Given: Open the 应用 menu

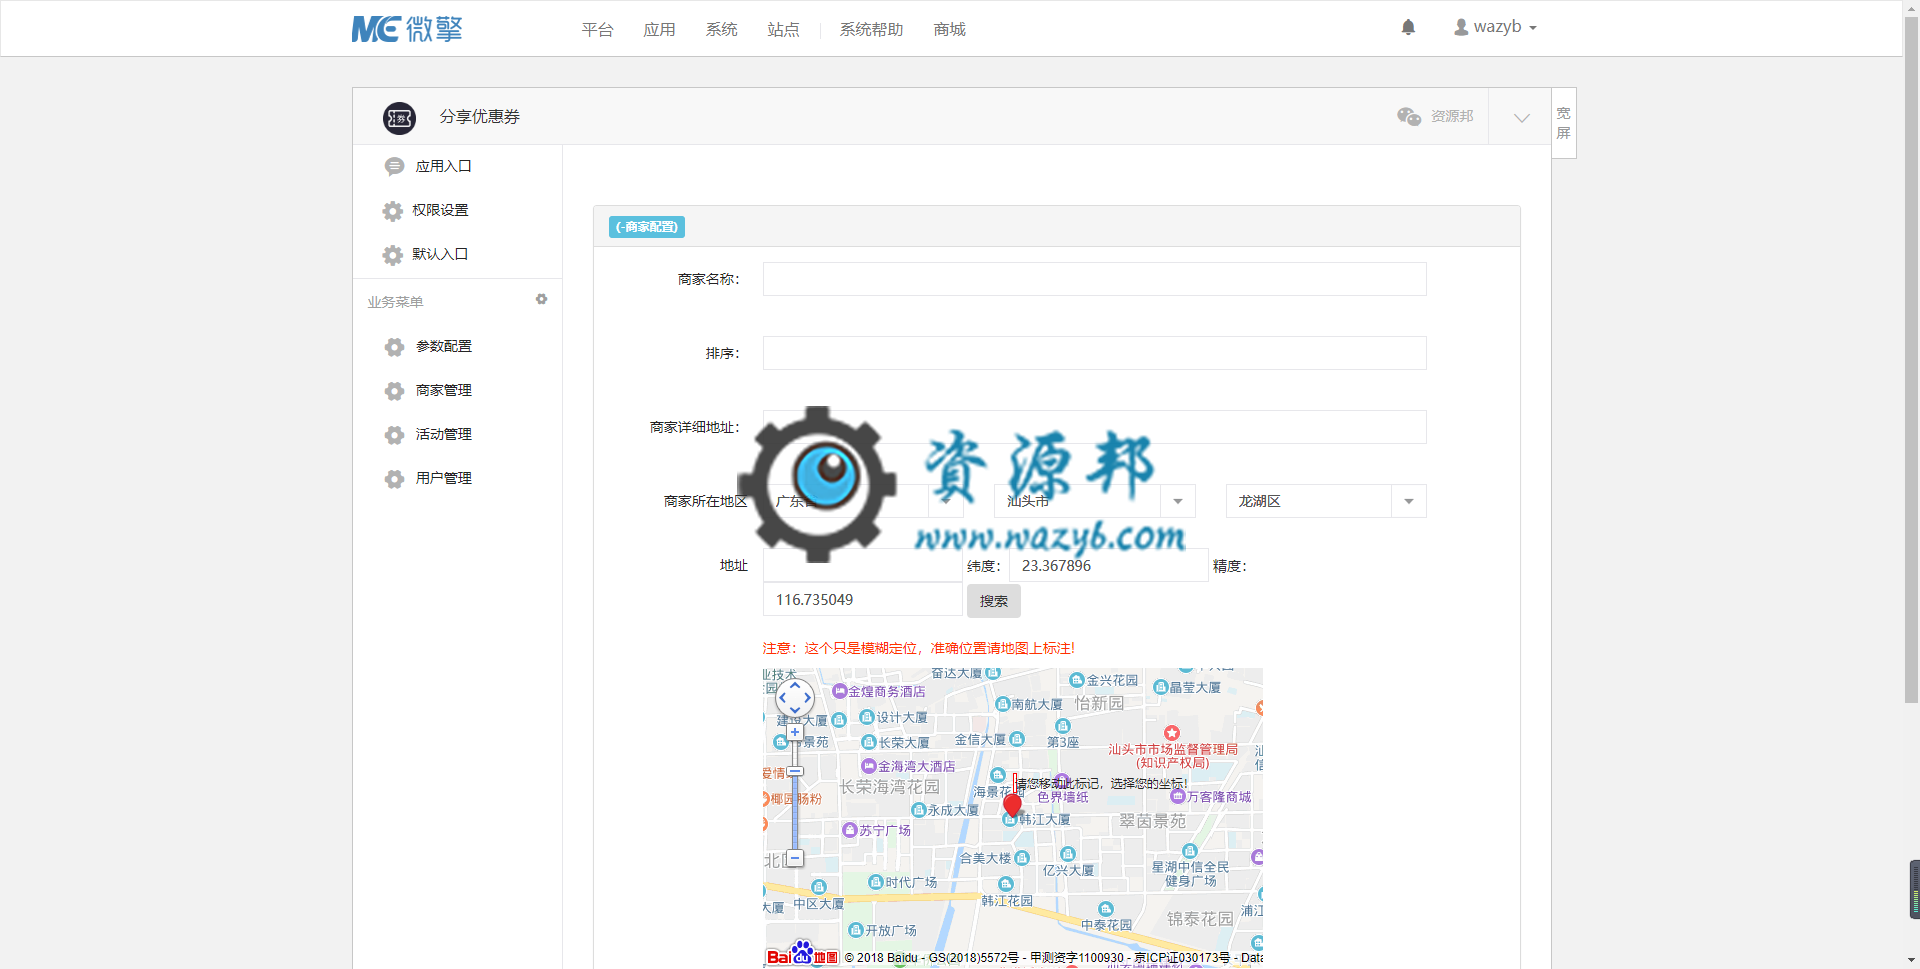Looking at the screenshot, I should coord(659,30).
